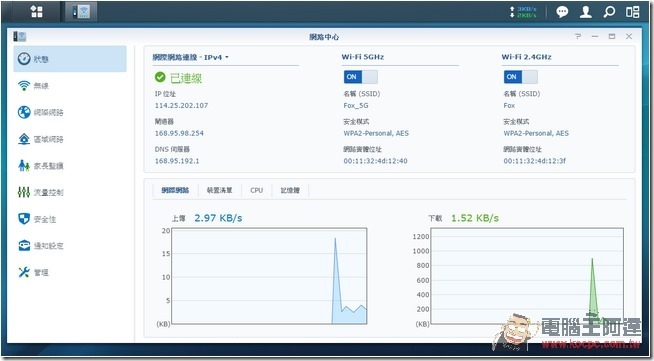Image resolution: width=654 pixels, height=361 pixels.
Task: Select the Network Center taskbar icon
Action: (x=81, y=12)
